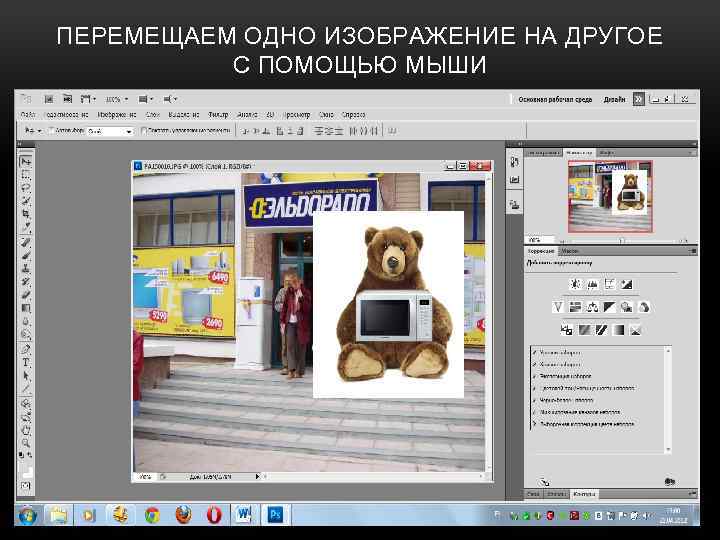Enable the Автовыбор checkbox
720x540 pixels.
point(51,131)
